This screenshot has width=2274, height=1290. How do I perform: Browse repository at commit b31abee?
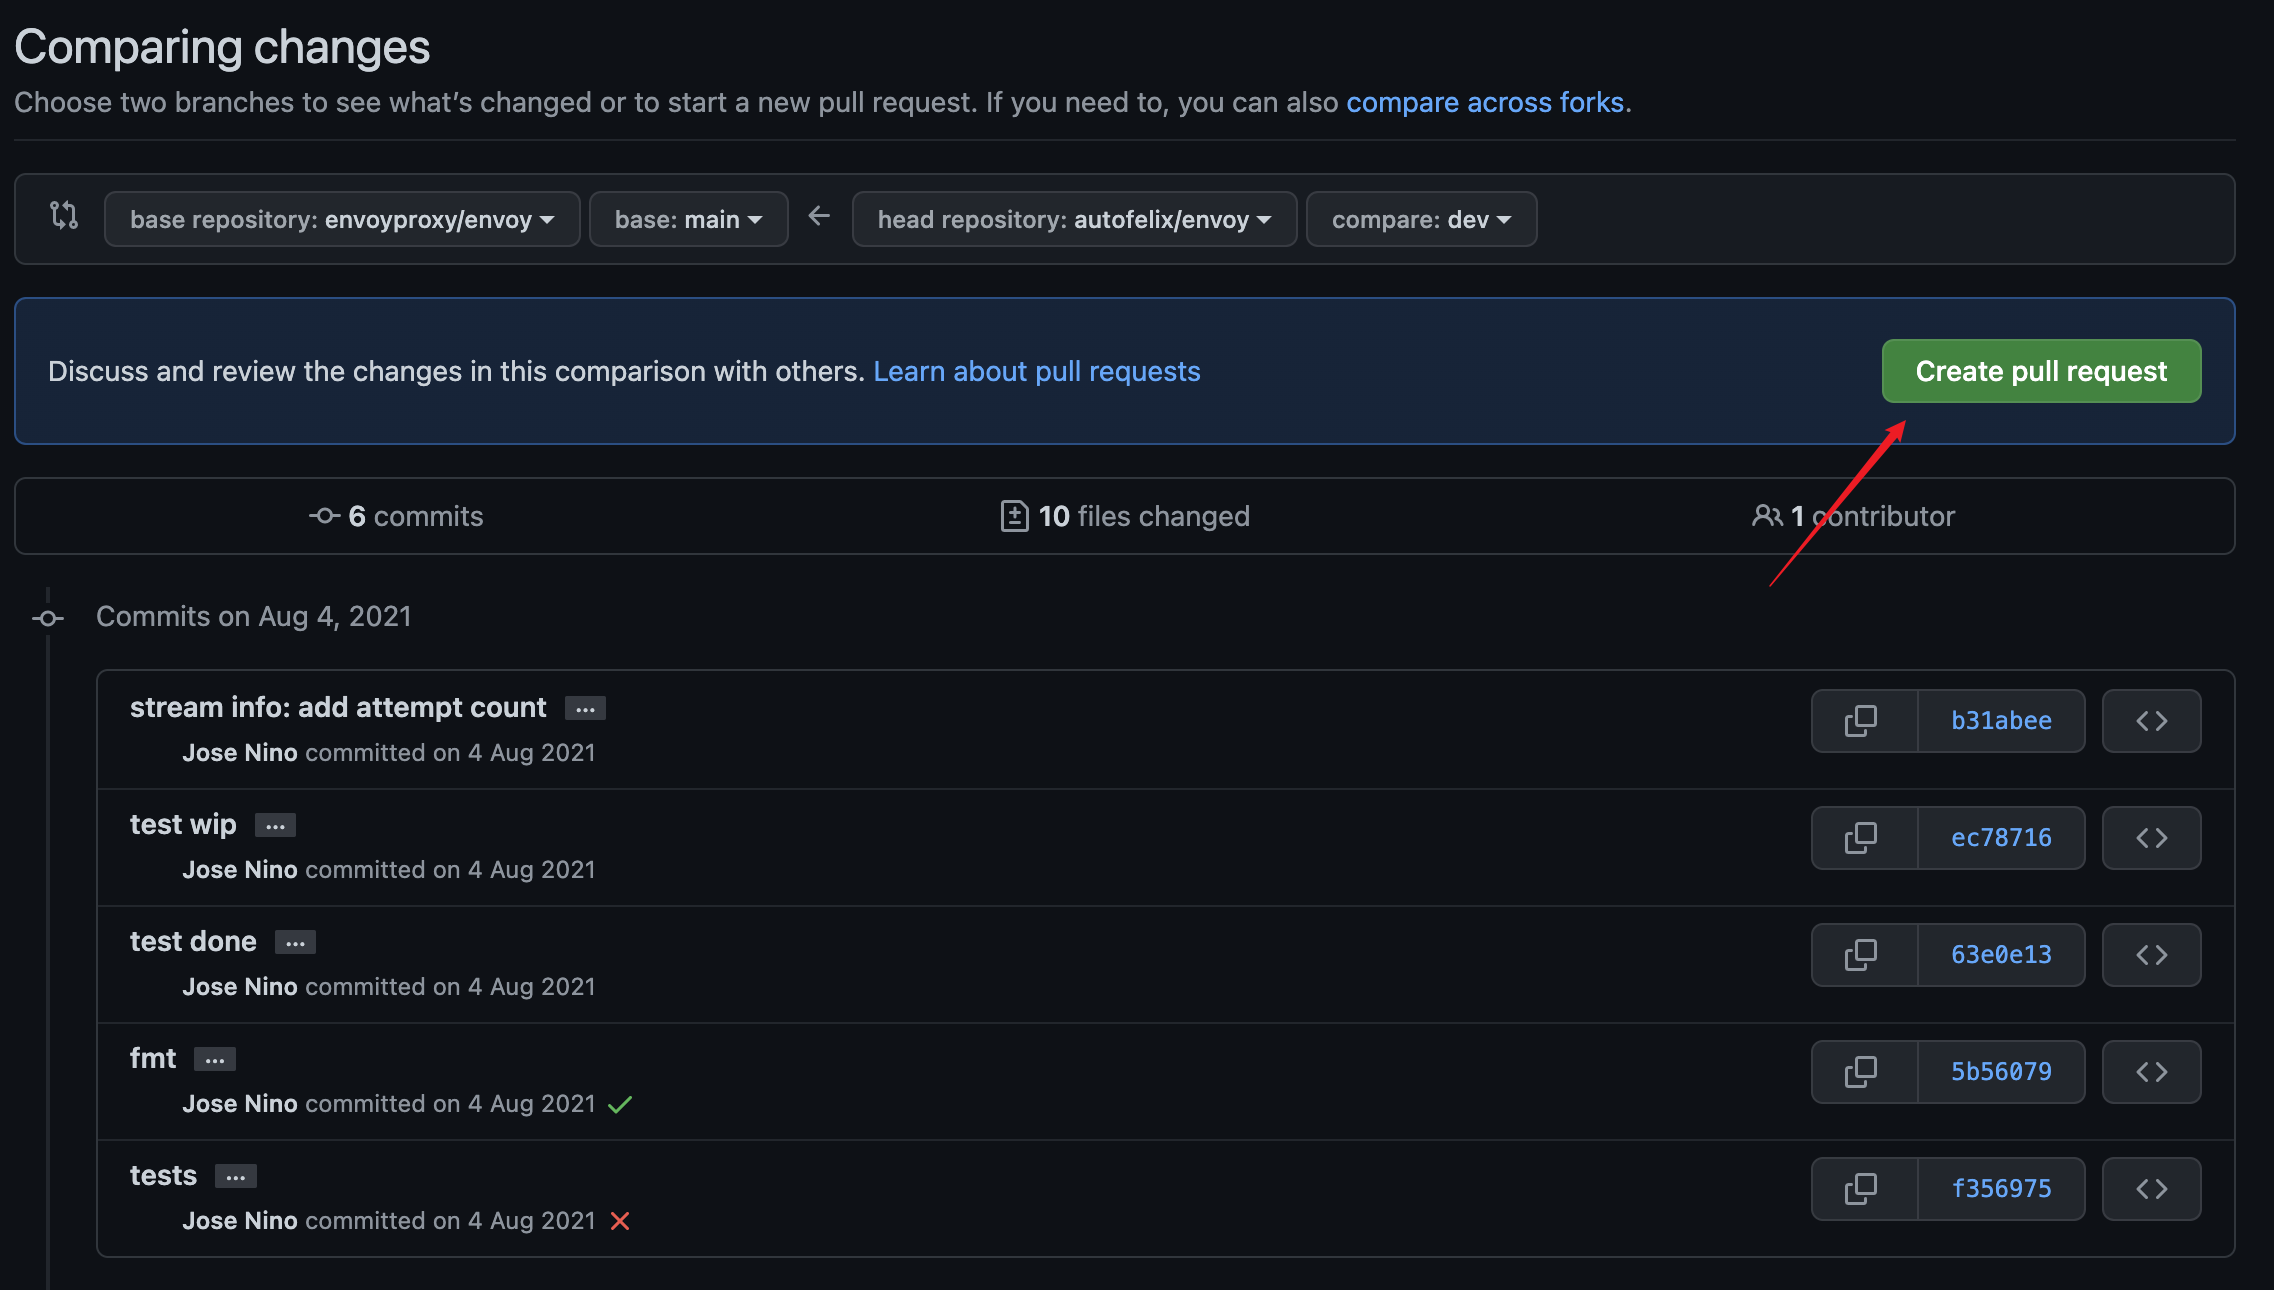(x=2151, y=721)
